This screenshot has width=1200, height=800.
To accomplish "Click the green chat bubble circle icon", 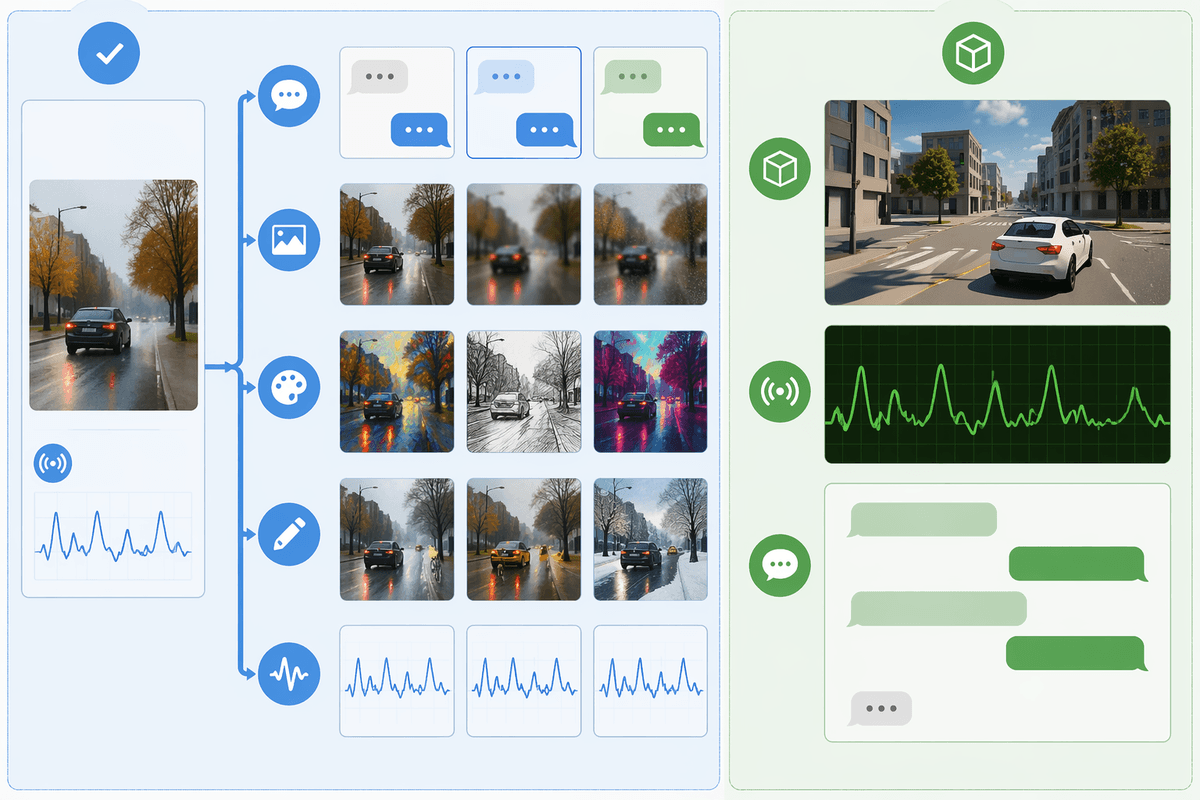I will [x=779, y=567].
